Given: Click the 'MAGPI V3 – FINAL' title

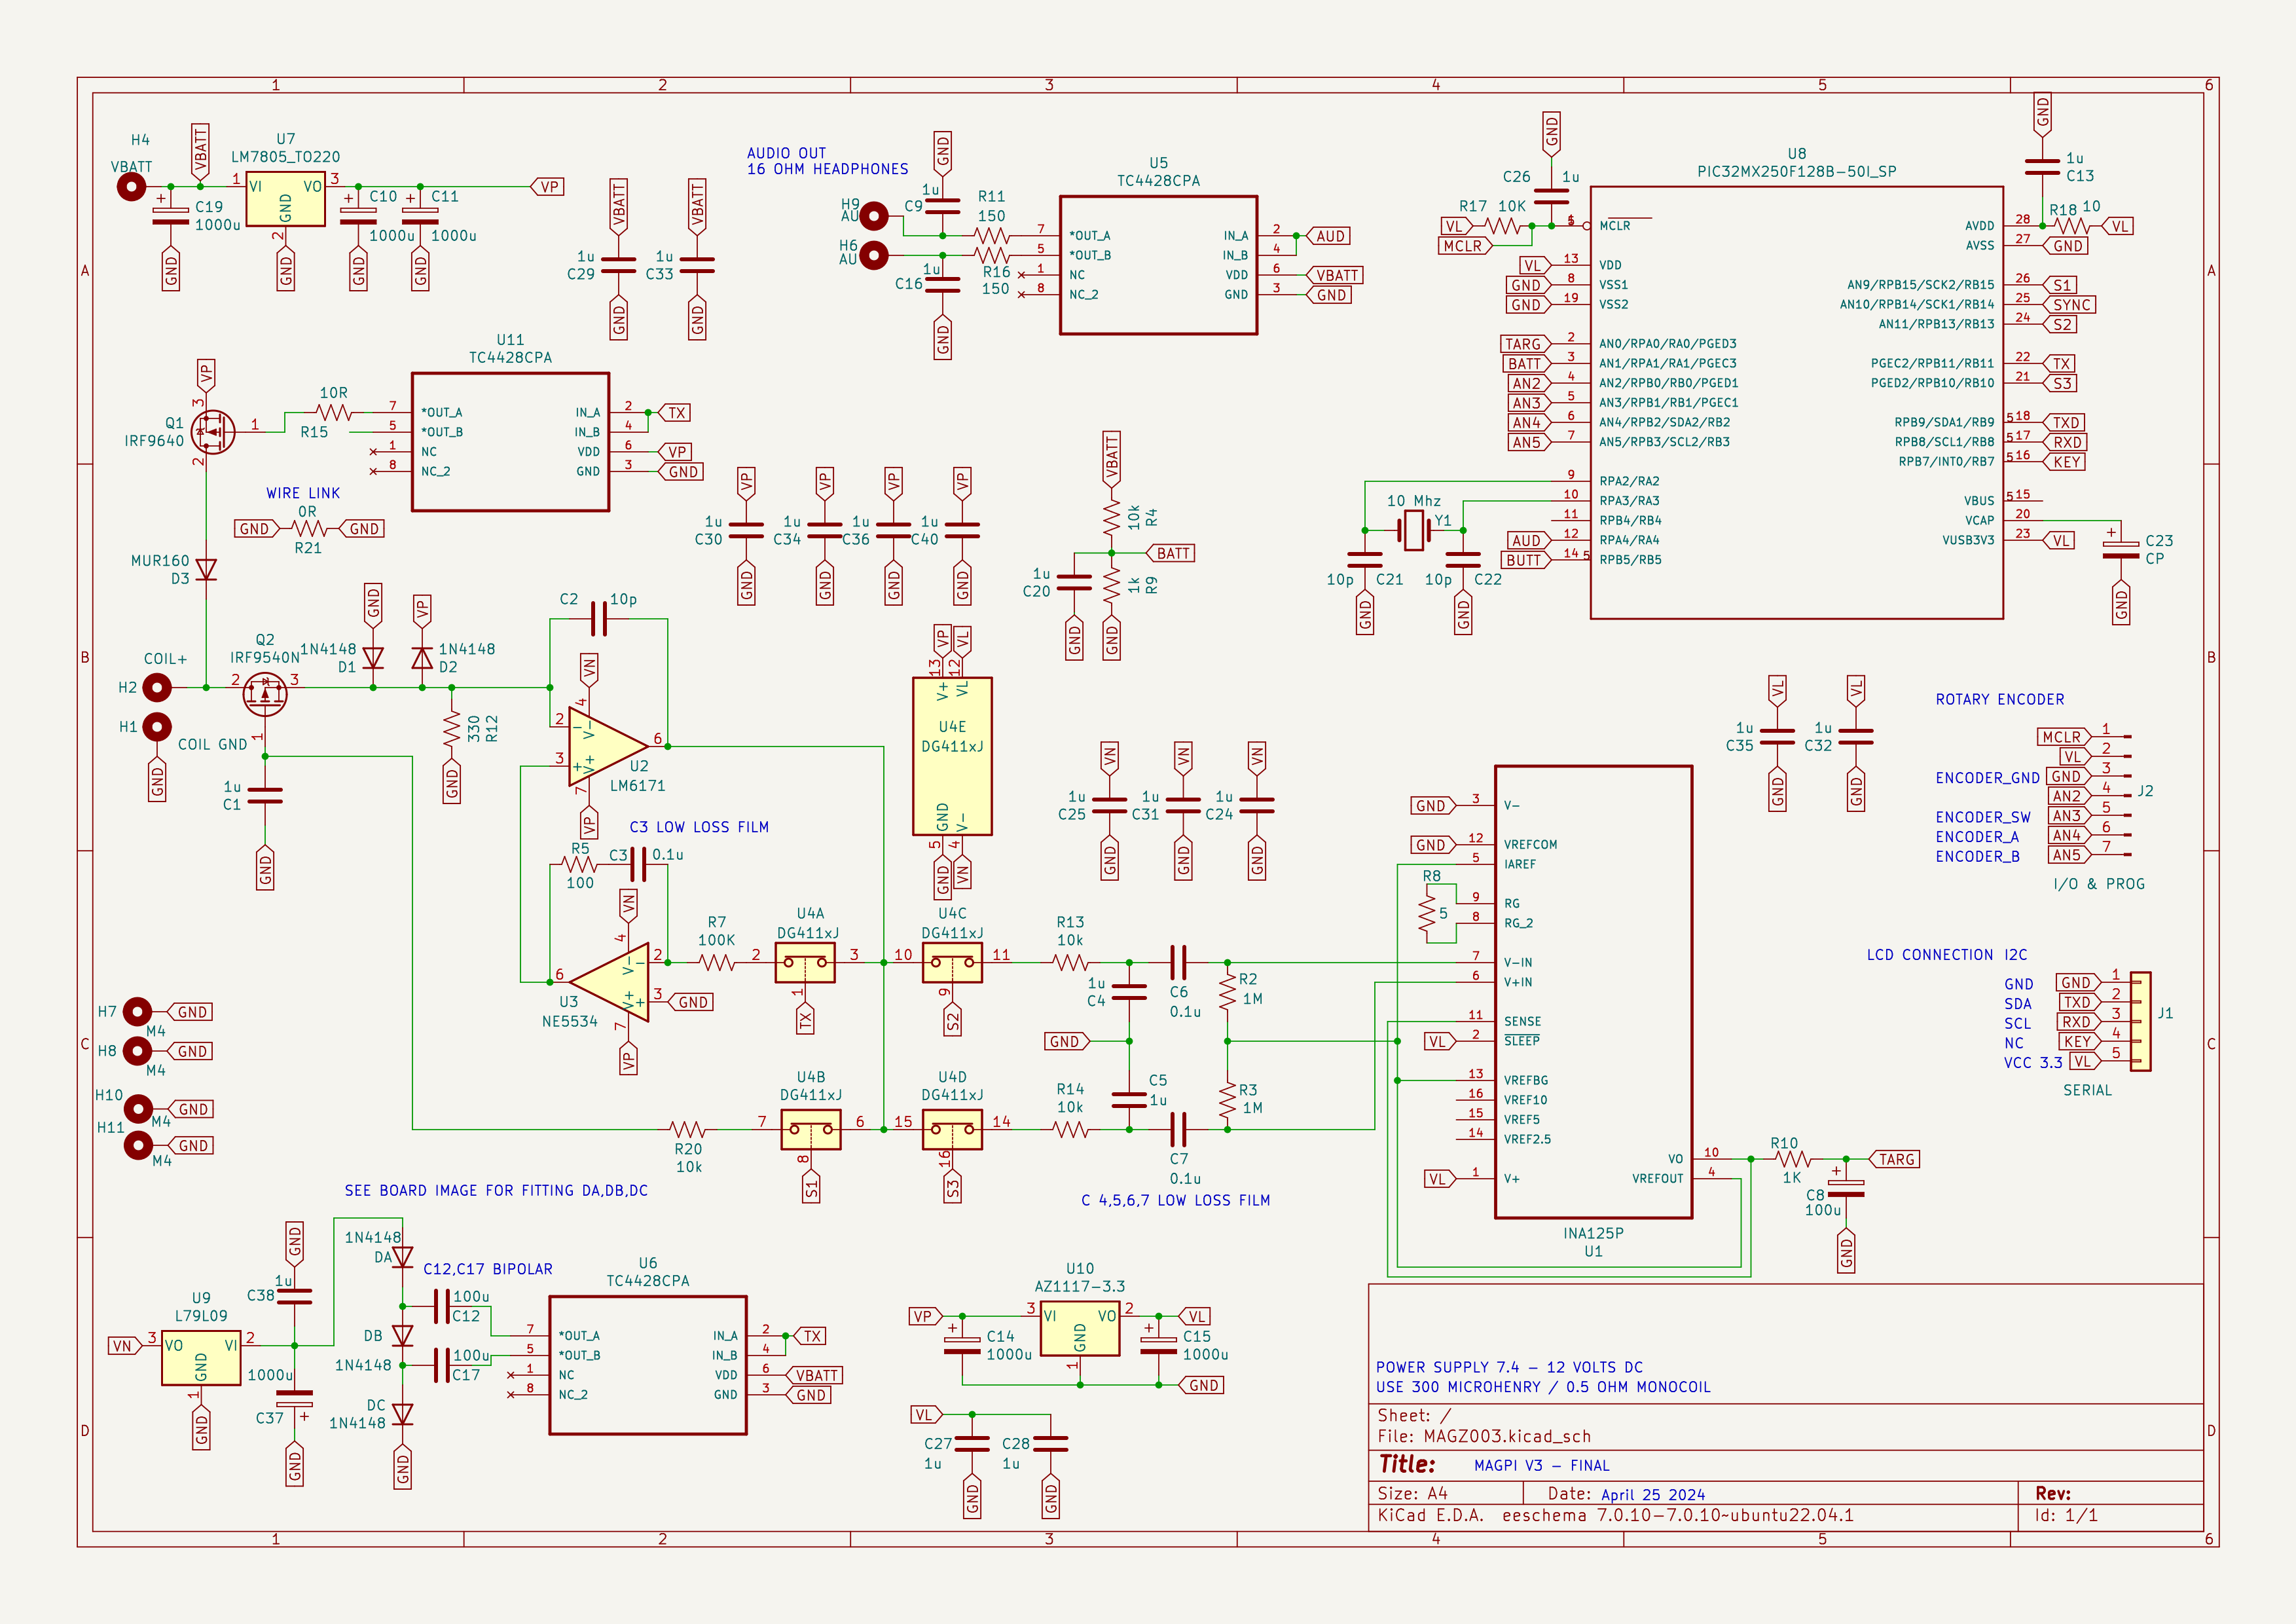Looking at the screenshot, I should [1541, 1466].
